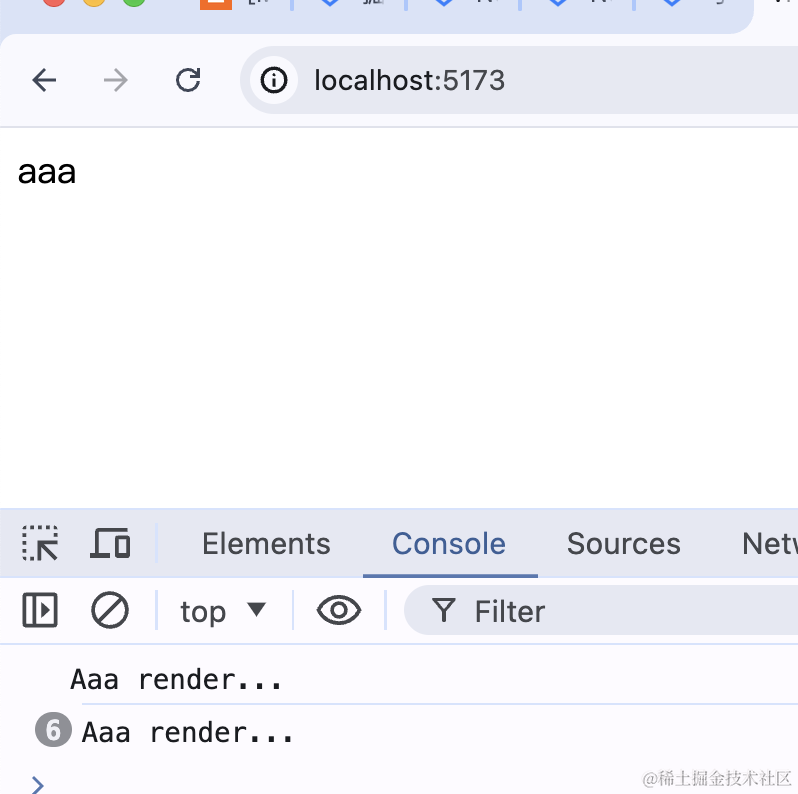Screen dimensions: 798x794
Task: Reload the localhost page
Action: (x=188, y=80)
